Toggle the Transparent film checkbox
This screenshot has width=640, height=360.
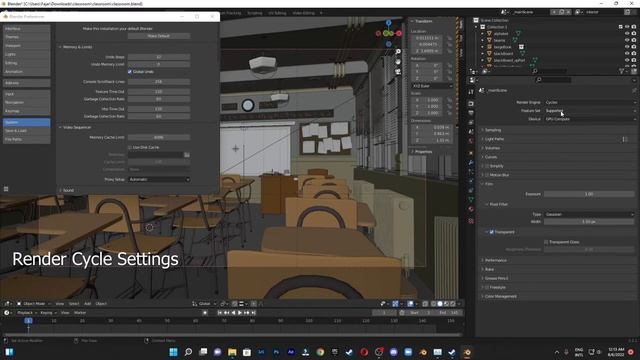click(491, 232)
